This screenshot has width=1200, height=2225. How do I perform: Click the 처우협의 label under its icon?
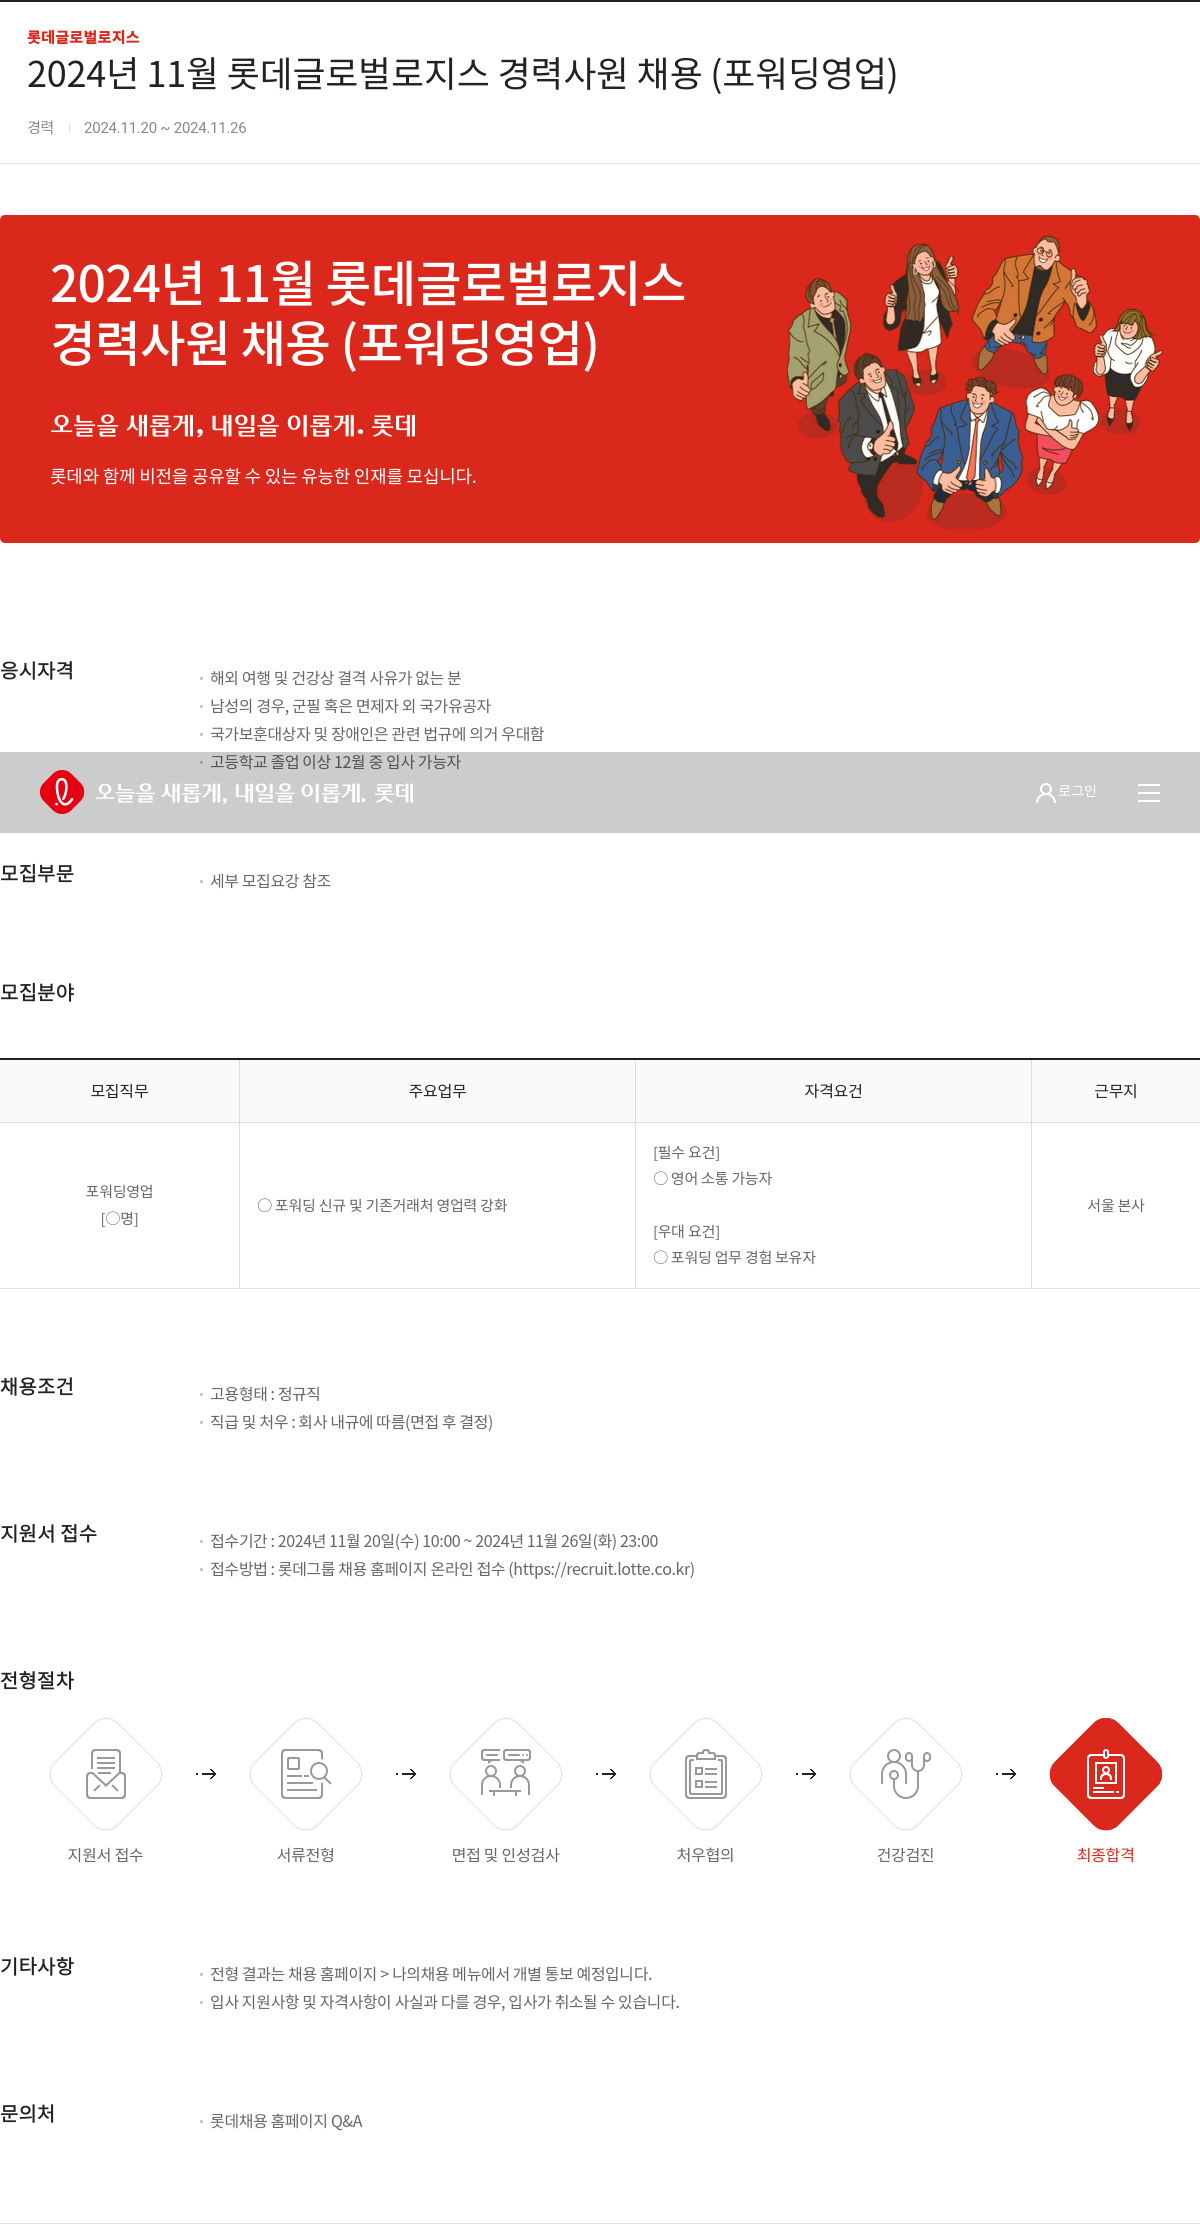click(706, 1855)
